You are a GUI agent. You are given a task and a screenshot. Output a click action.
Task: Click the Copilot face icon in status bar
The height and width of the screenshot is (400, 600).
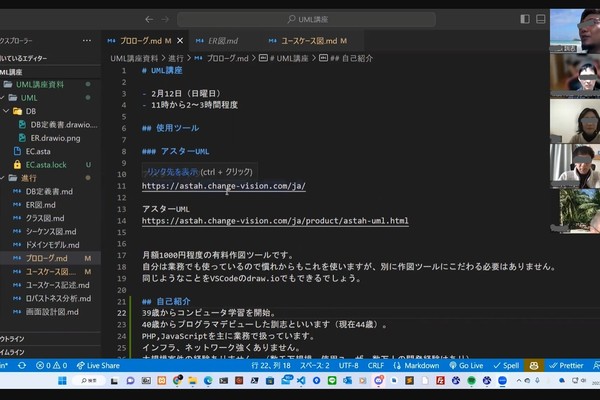[x=534, y=366]
